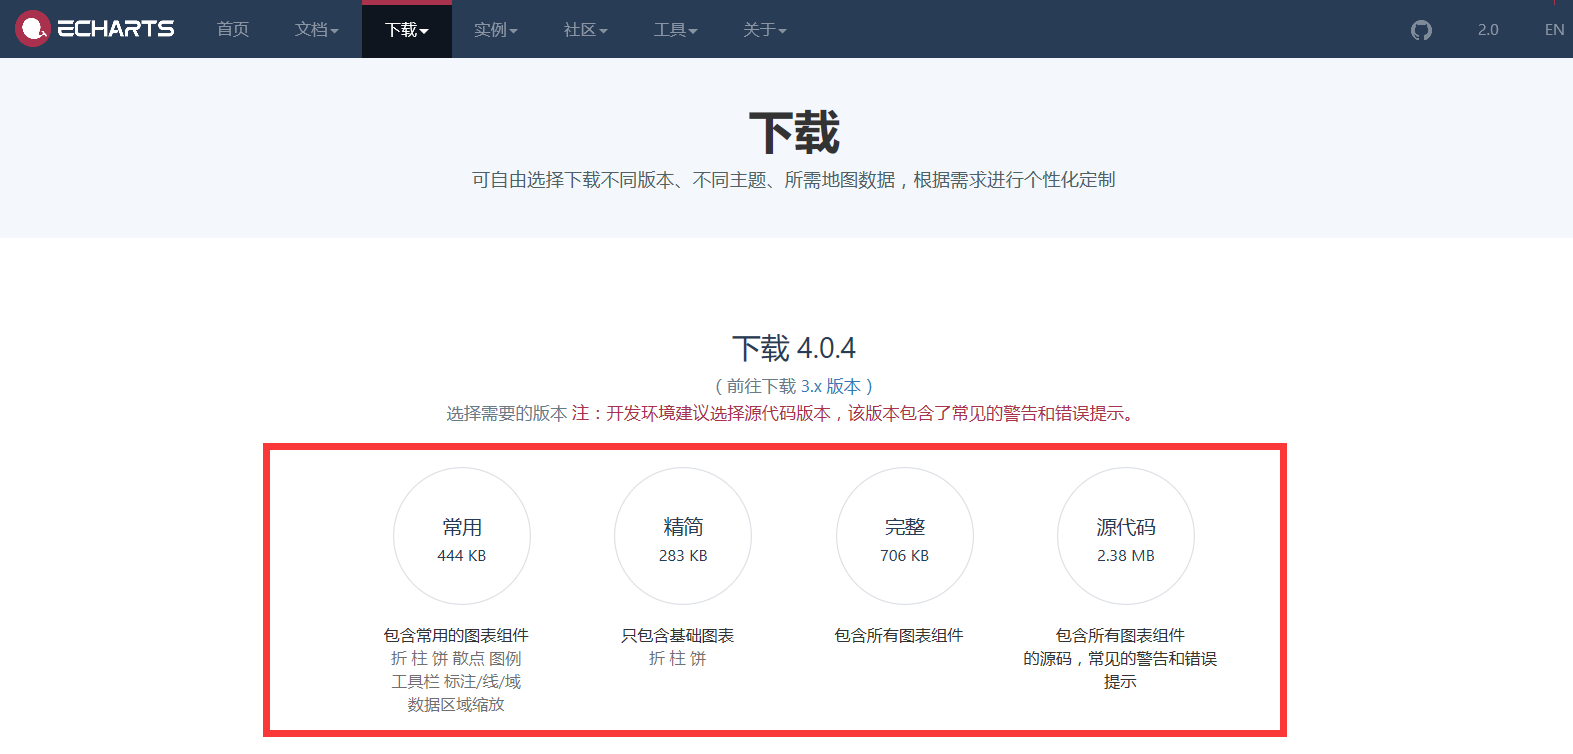Click the large 下载 page title
Screen dimensions: 1573x754
coord(794,133)
